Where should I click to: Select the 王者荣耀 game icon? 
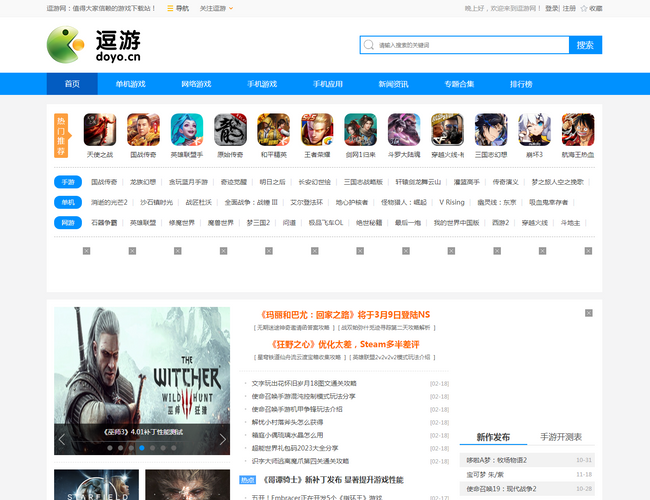(x=317, y=130)
